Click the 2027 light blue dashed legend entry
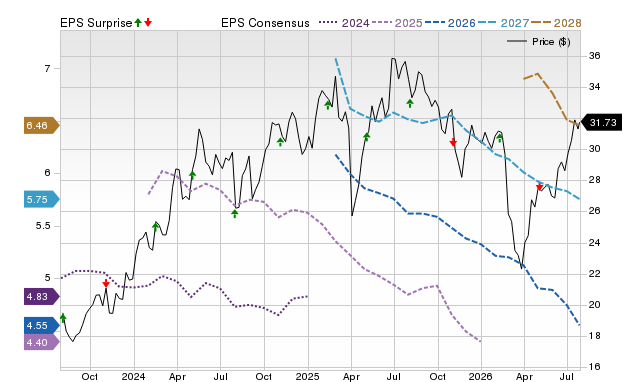Image resolution: width=640 pixels, height=382 pixels. [503, 23]
